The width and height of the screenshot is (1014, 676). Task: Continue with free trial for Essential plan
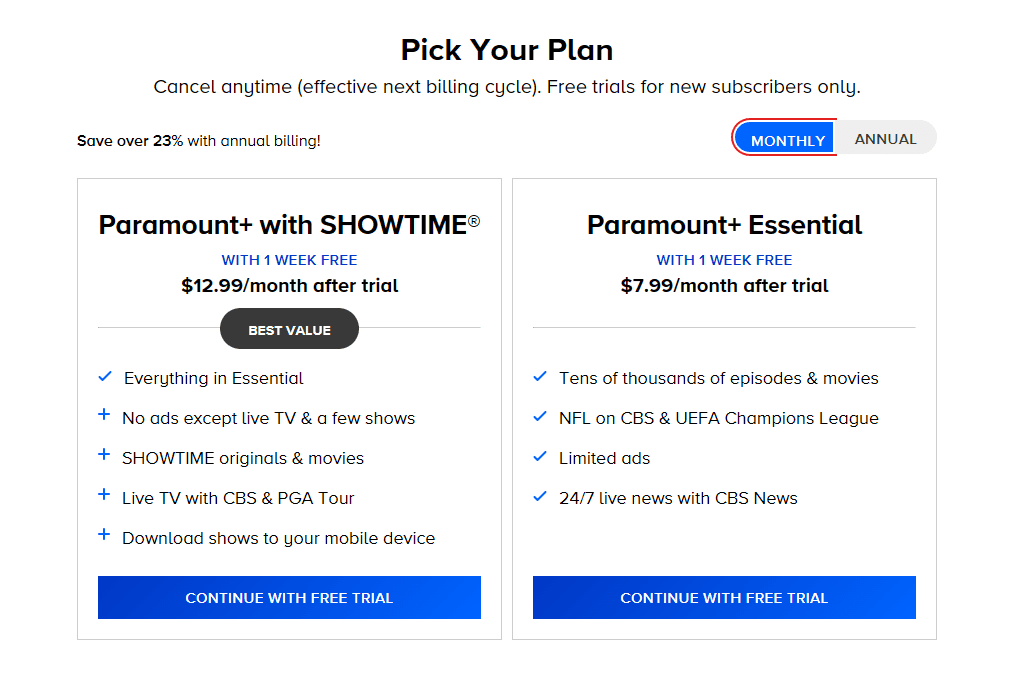724,597
